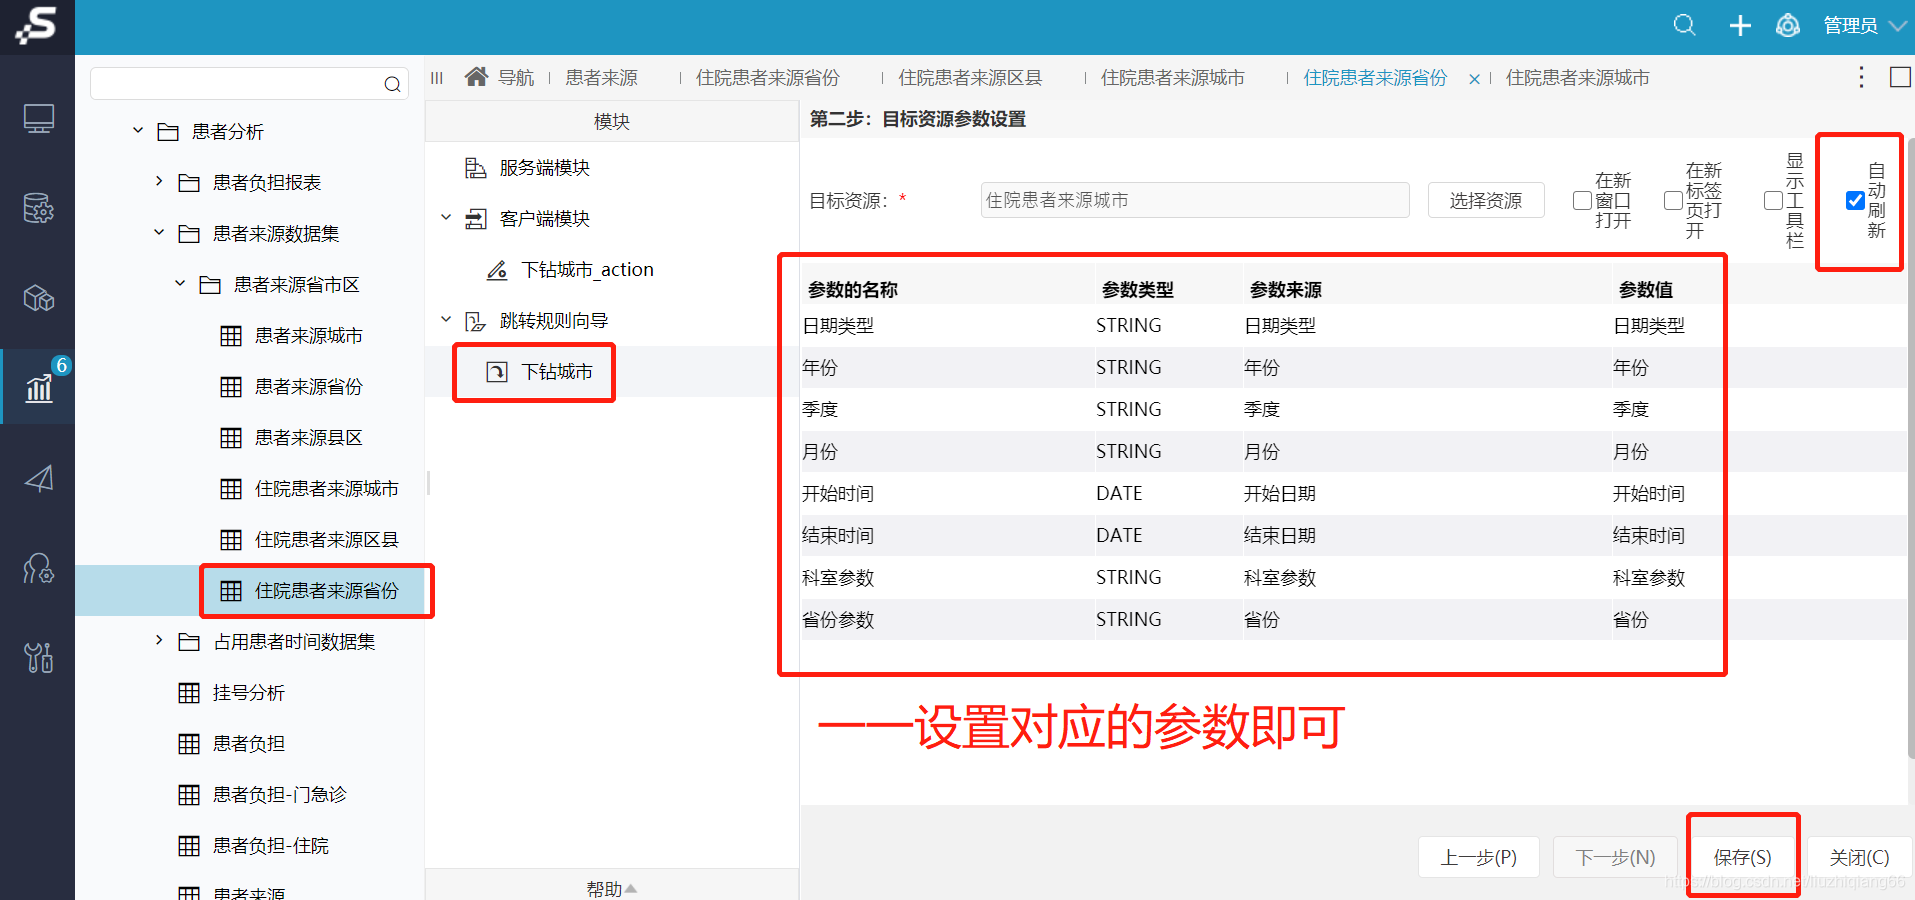Open the tools configuration sidebar icon

[38, 657]
